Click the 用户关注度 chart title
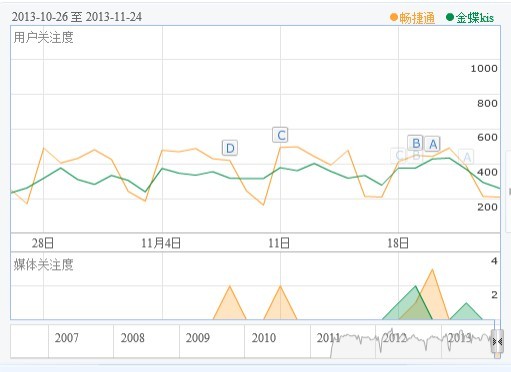Screen dimensions: 511x372 pos(43,37)
